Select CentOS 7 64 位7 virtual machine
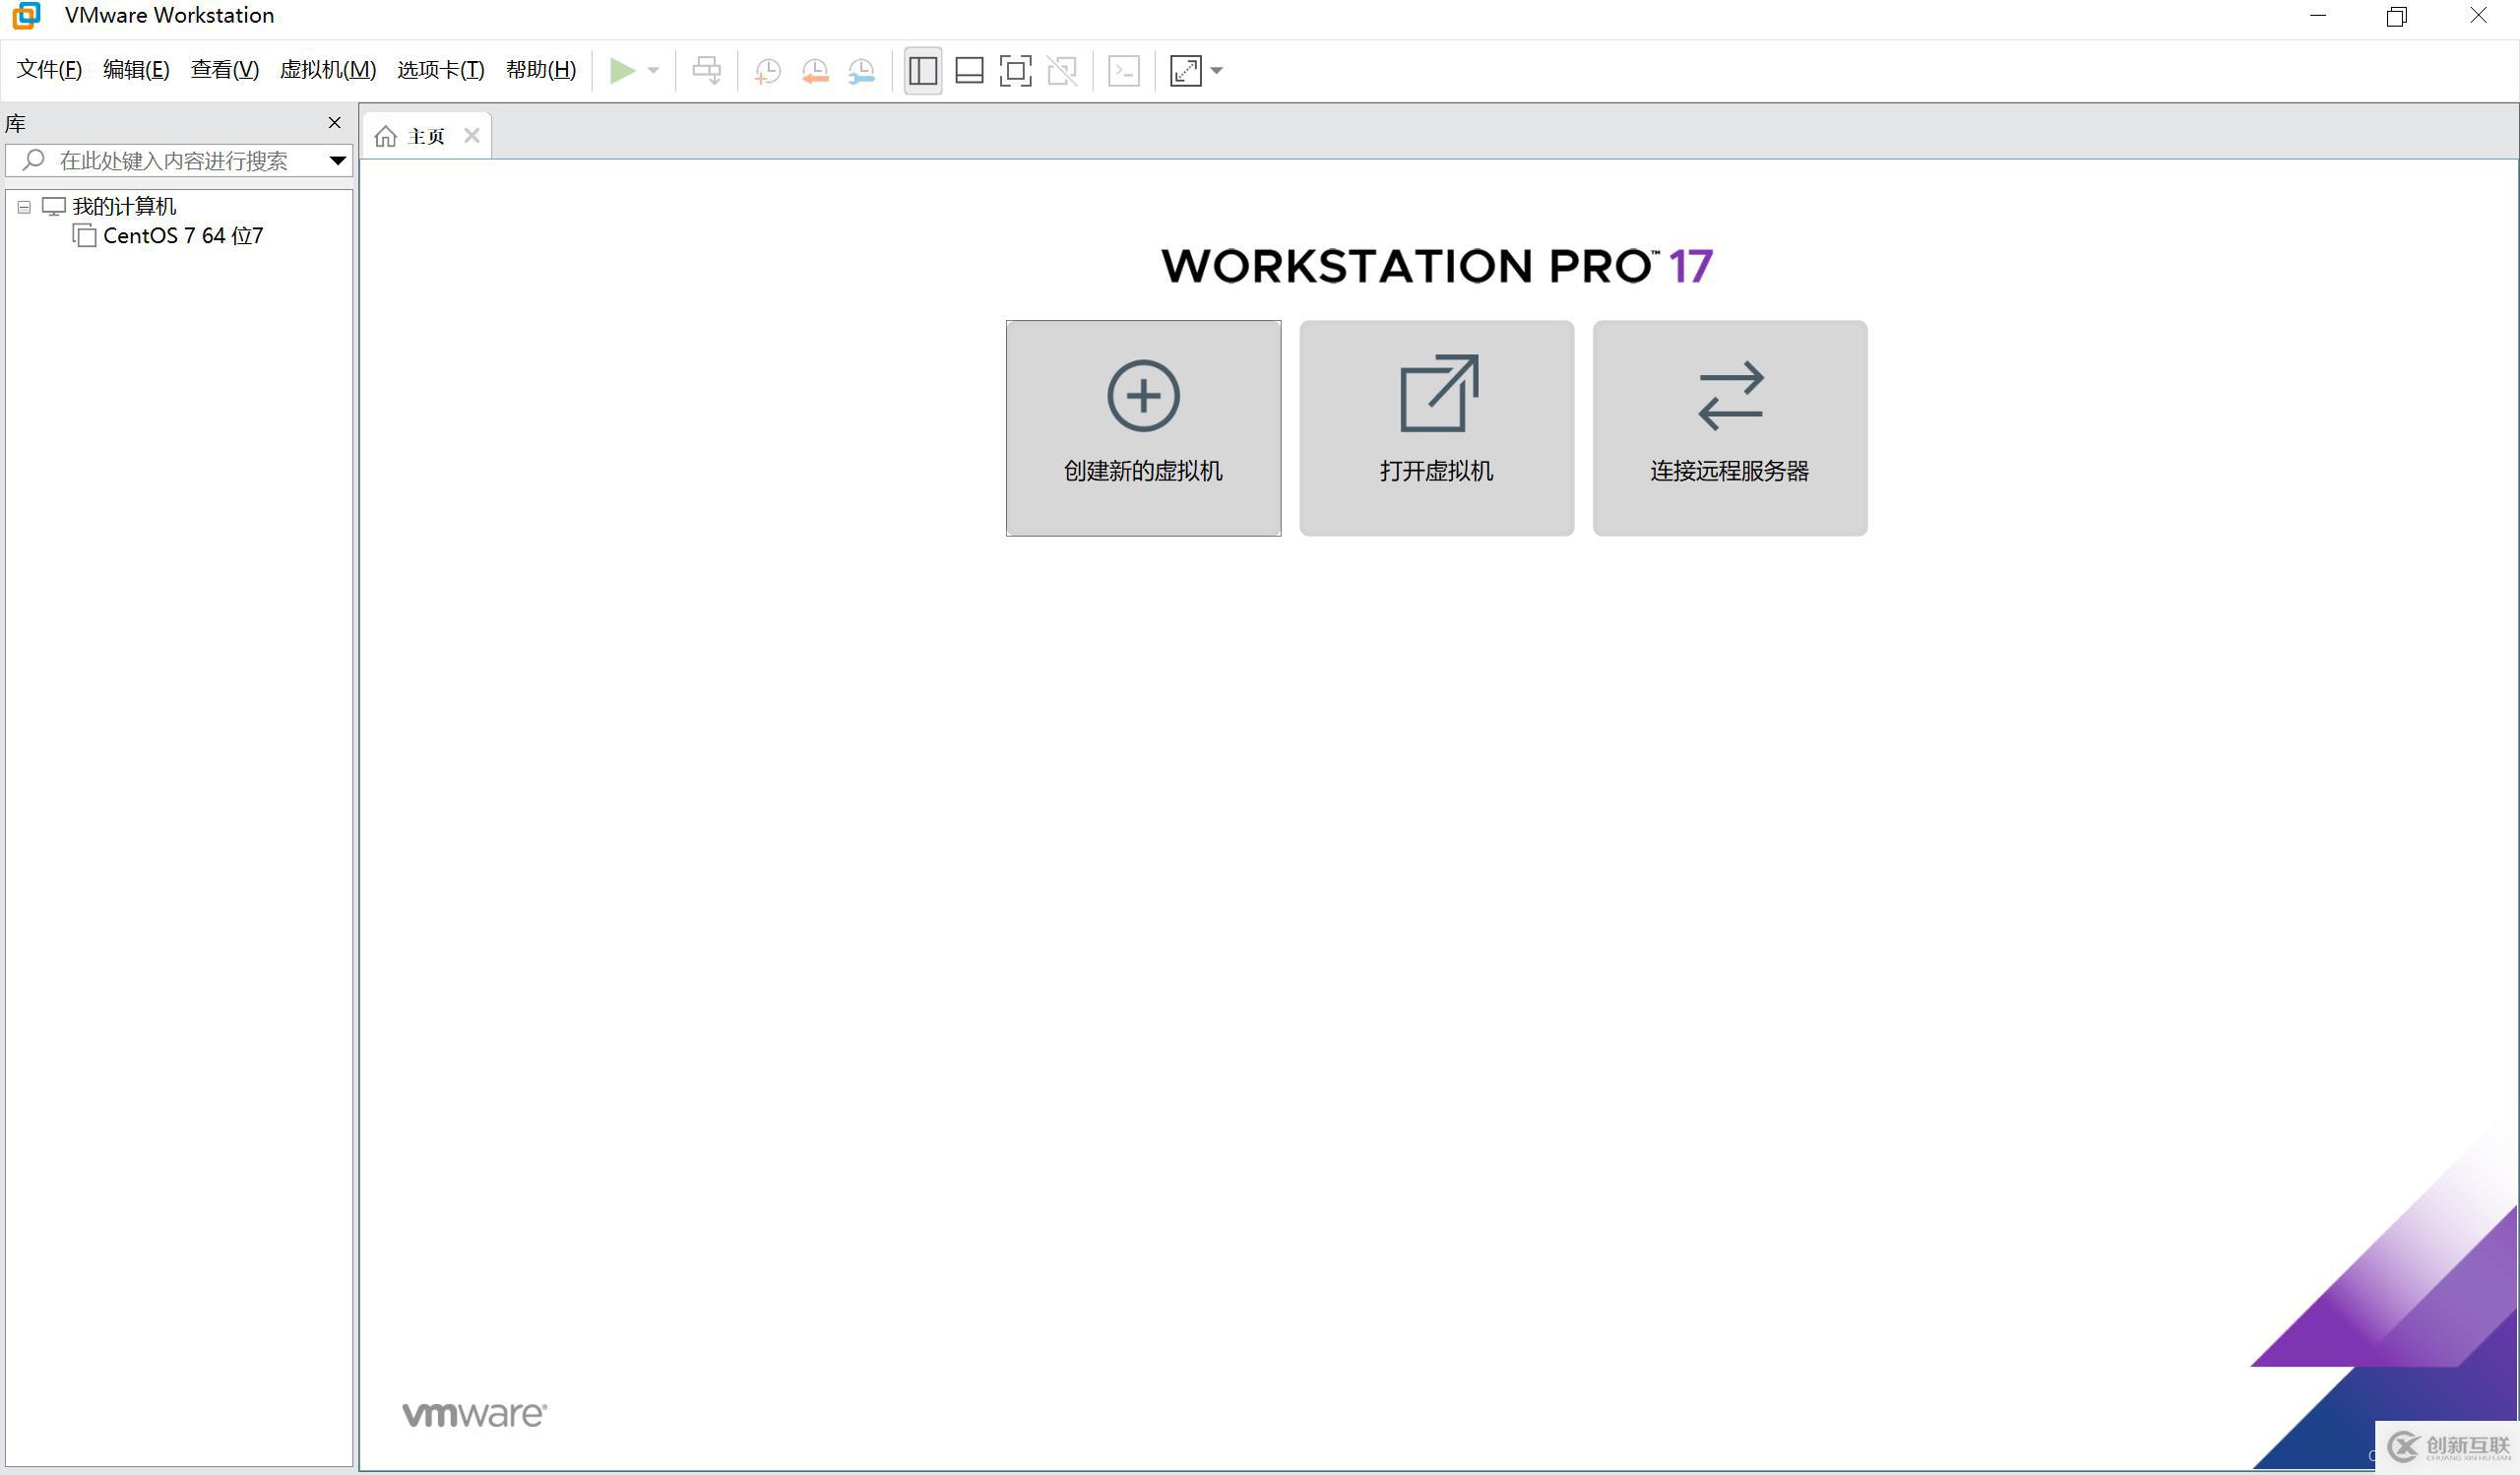2520x1475 pixels. point(183,235)
